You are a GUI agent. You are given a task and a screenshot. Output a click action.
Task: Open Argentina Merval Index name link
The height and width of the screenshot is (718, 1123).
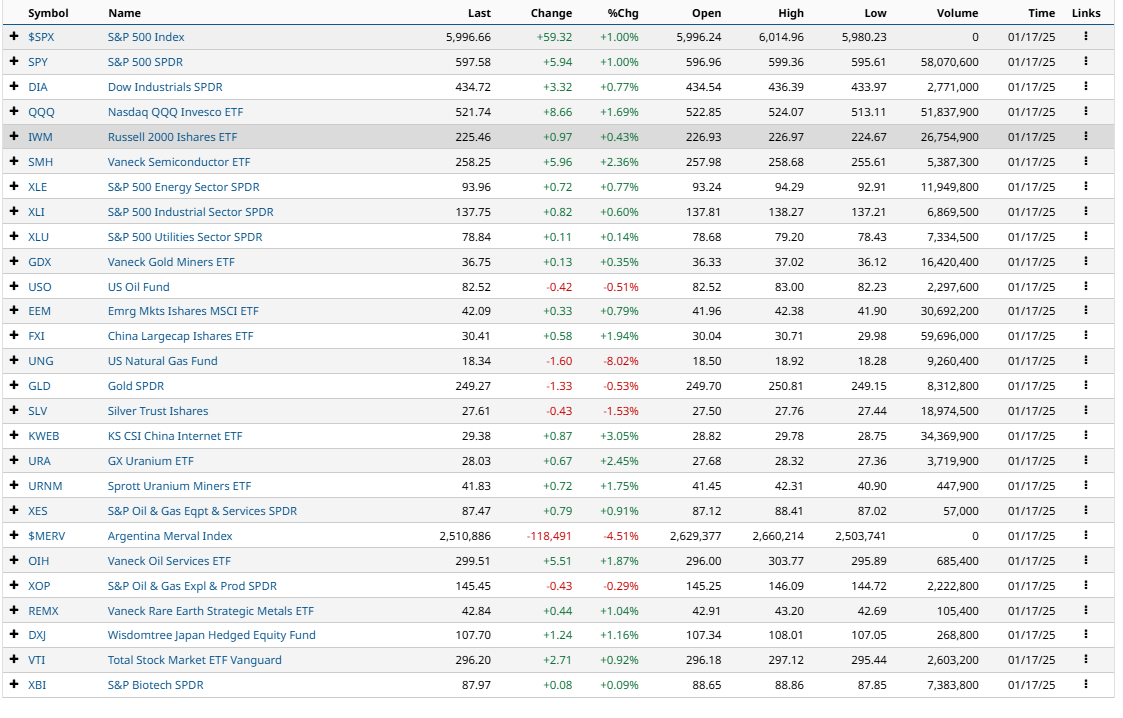tap(169, 536)
